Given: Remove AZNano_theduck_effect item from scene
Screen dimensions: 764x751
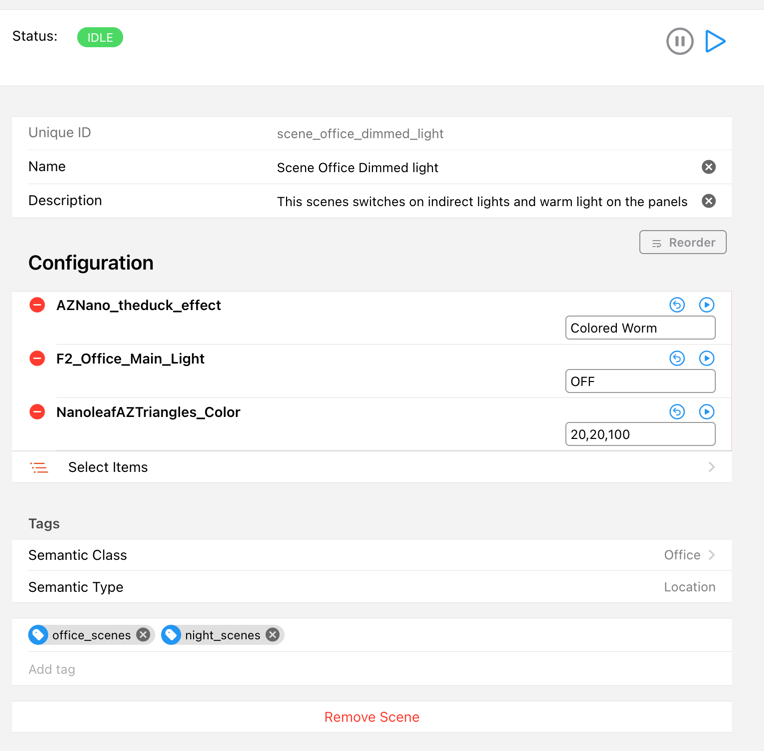Looking at the screenshot, I should [37, 305].
